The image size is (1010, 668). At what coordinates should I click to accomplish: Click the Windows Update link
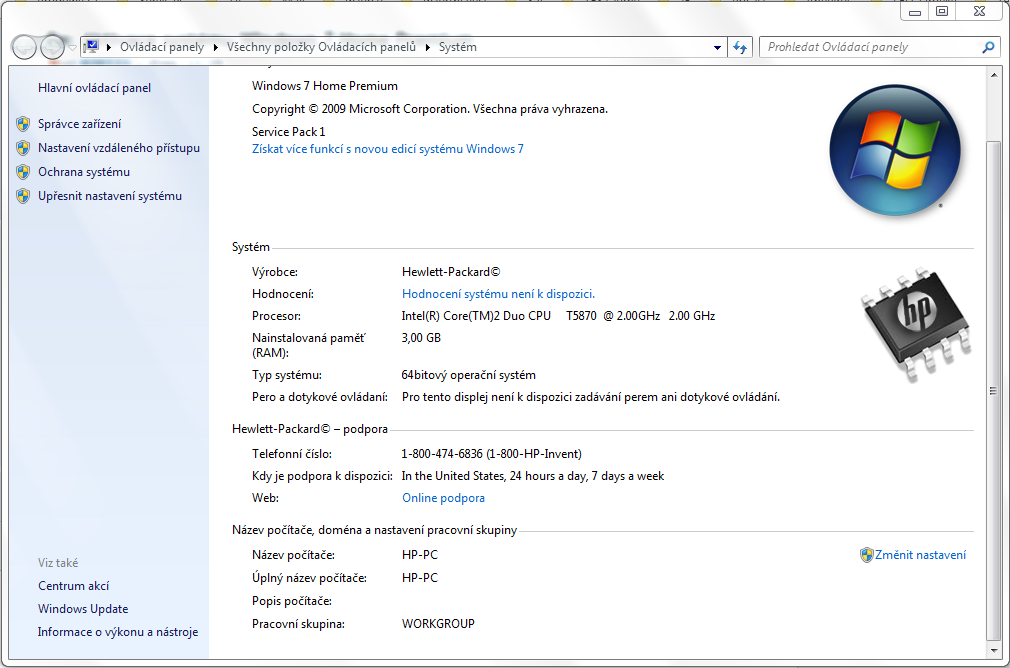(x=83, y=609)
